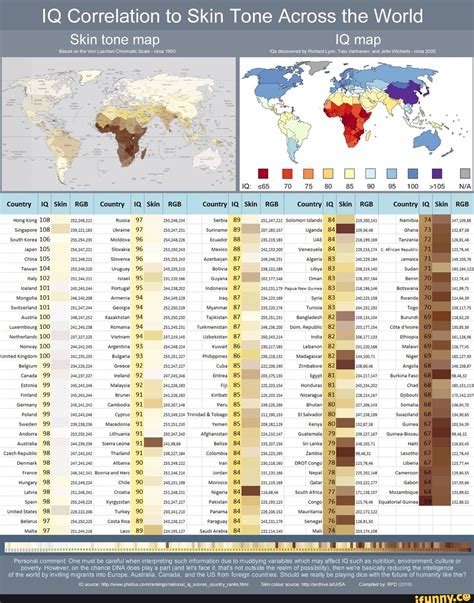Image resolution: width=474 pixels, height=603 pixels.
Task: Select the 'Suriname' country cell
Action: (x=217, y=230)
